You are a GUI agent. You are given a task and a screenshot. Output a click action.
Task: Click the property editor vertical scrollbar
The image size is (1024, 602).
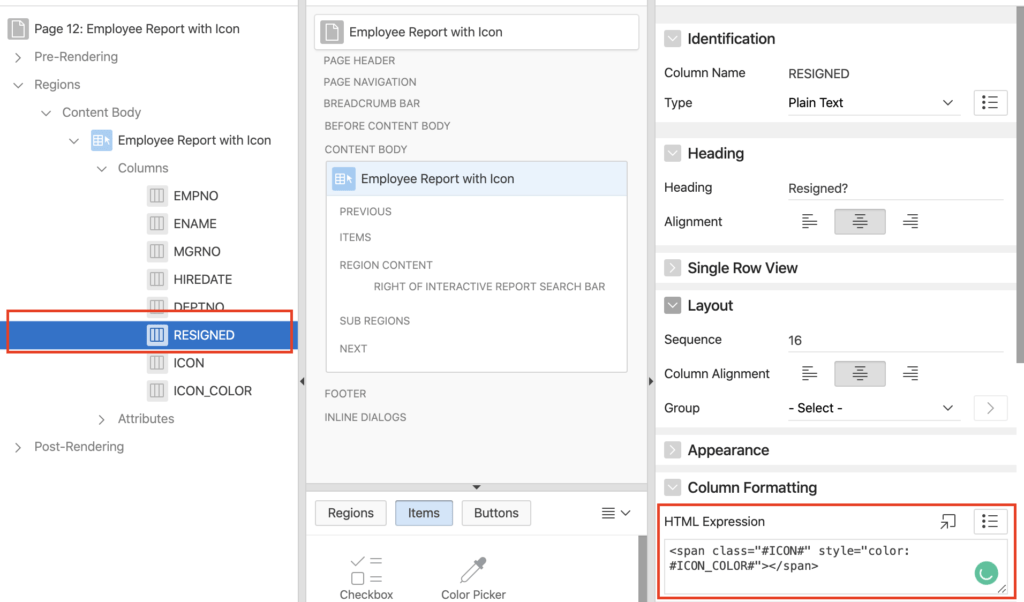(1020, 186)
